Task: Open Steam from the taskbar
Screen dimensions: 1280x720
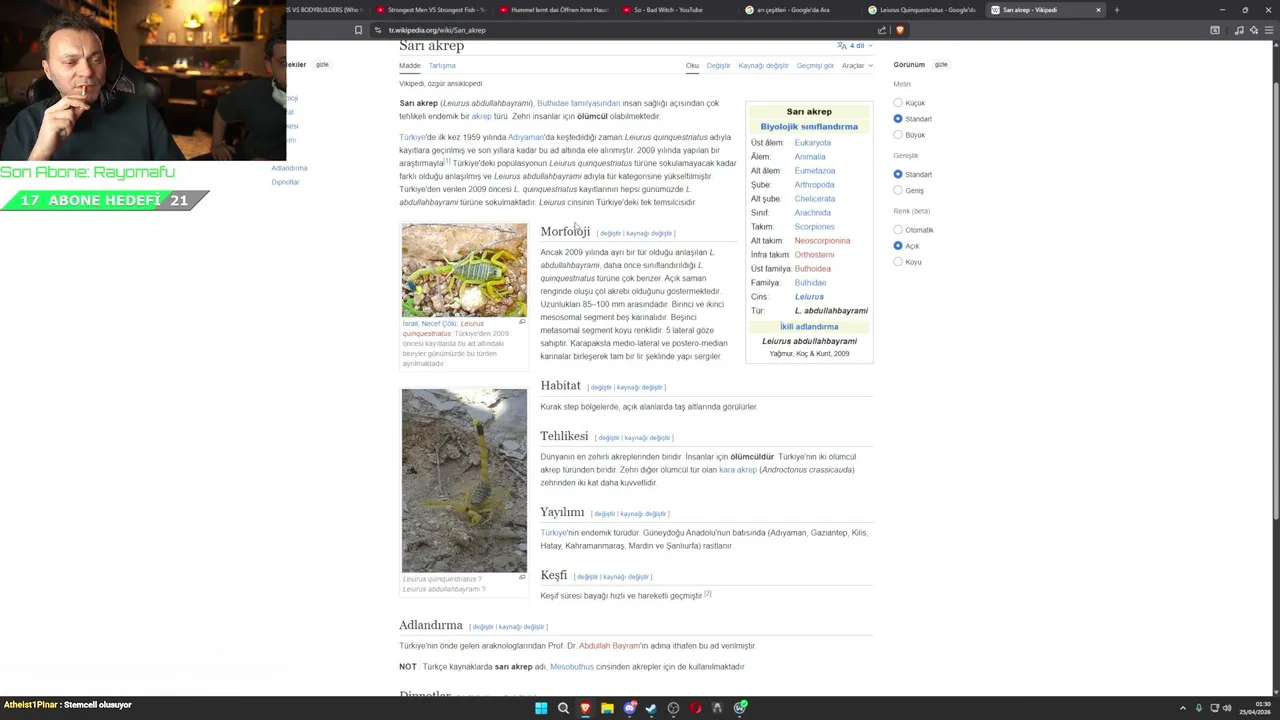Action: [x=651, y=708]
